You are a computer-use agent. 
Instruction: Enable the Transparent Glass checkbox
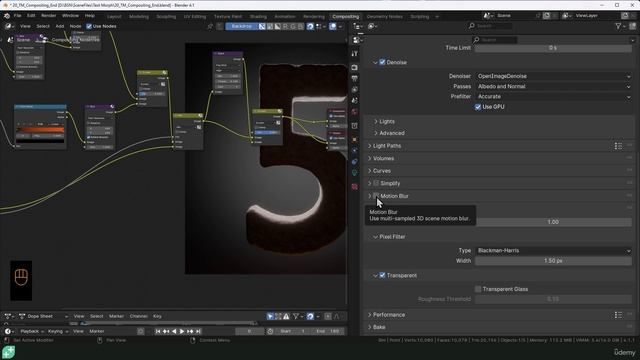[478, 289]
